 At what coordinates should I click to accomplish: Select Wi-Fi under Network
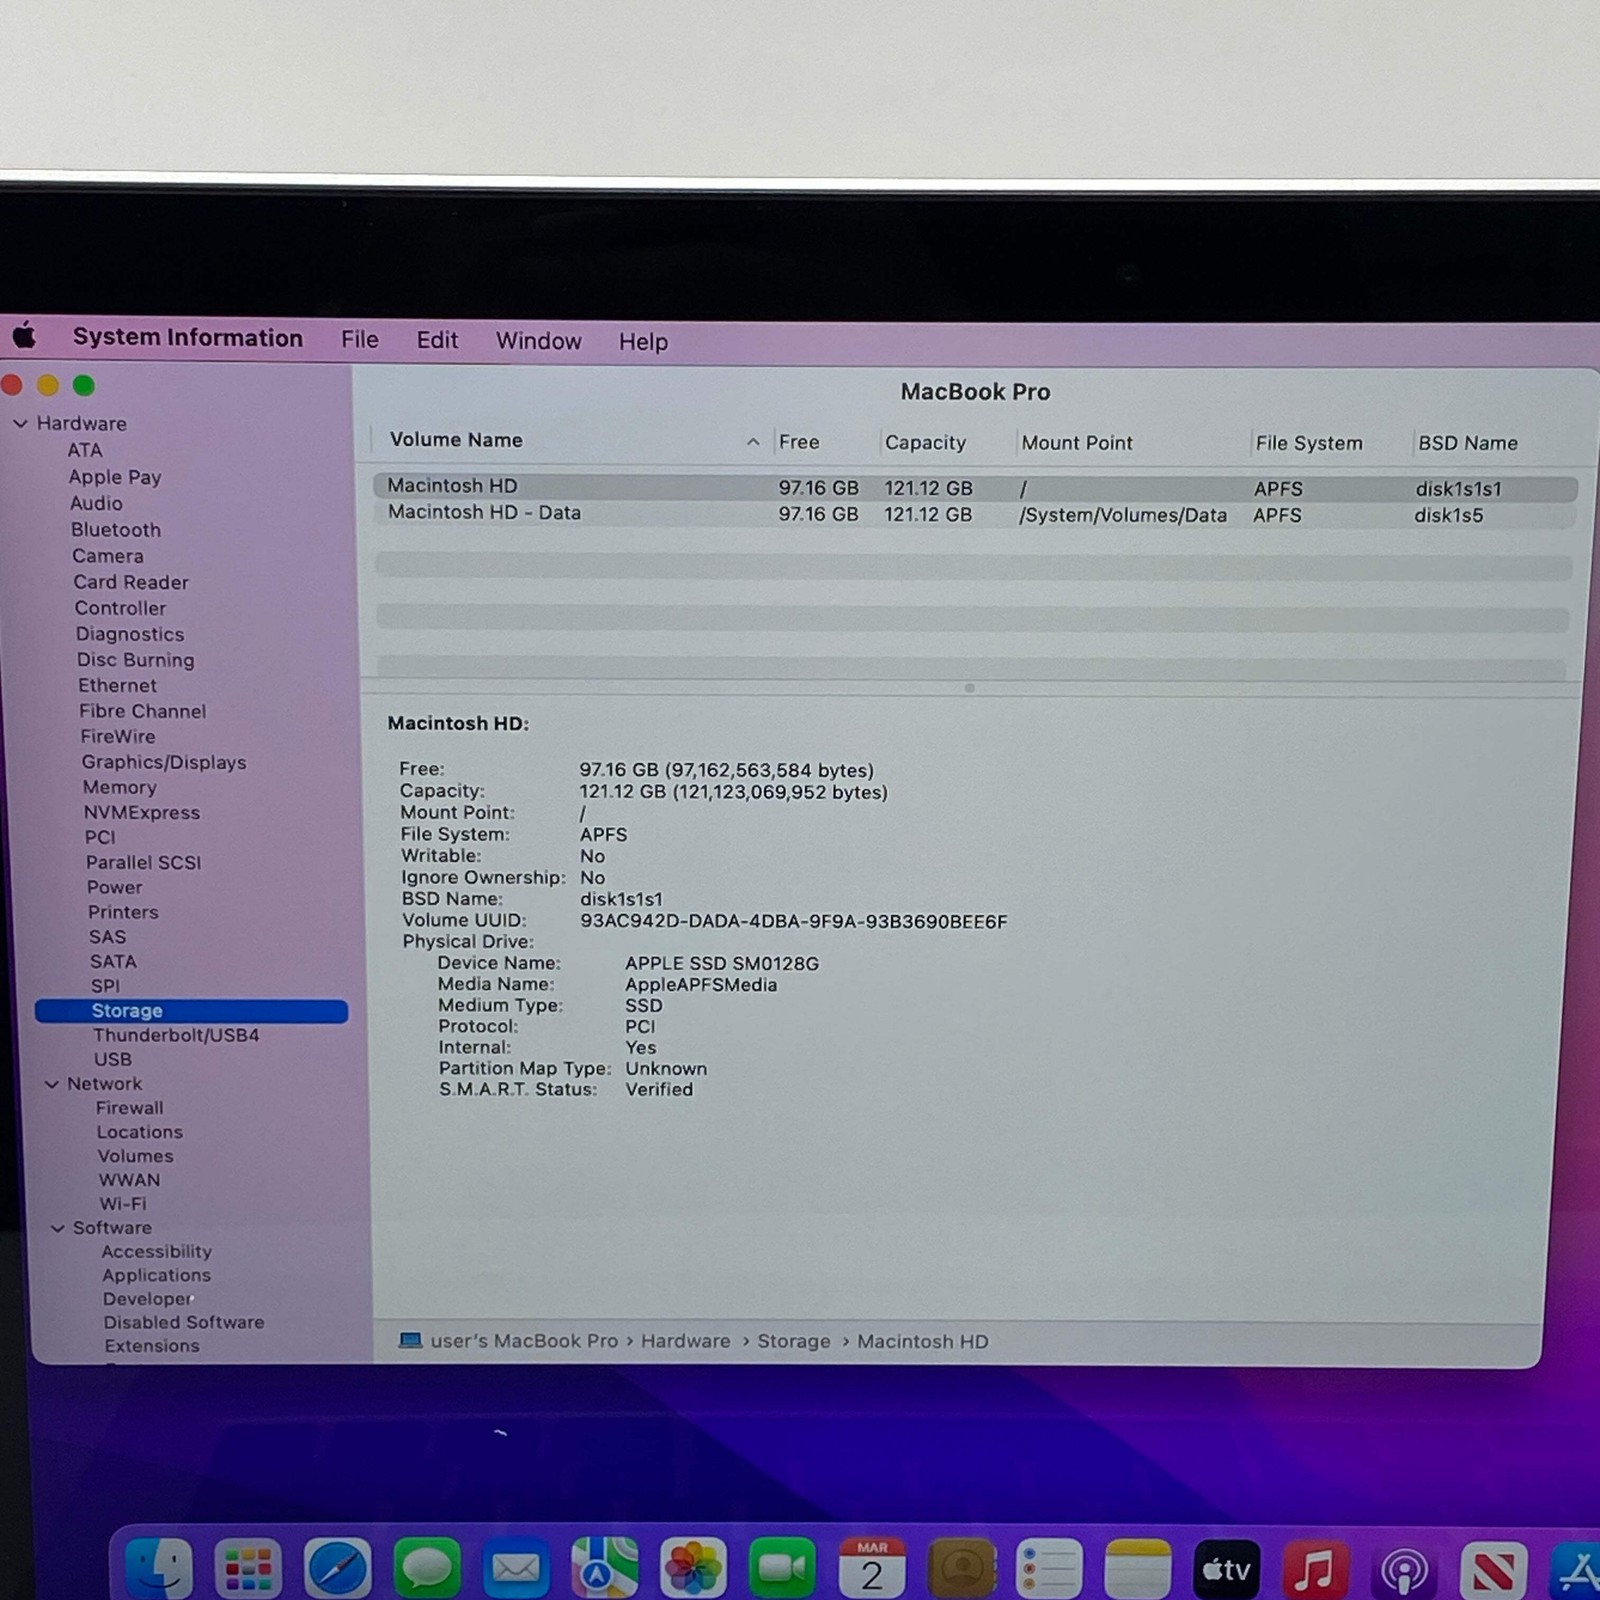coord(123,1204)
